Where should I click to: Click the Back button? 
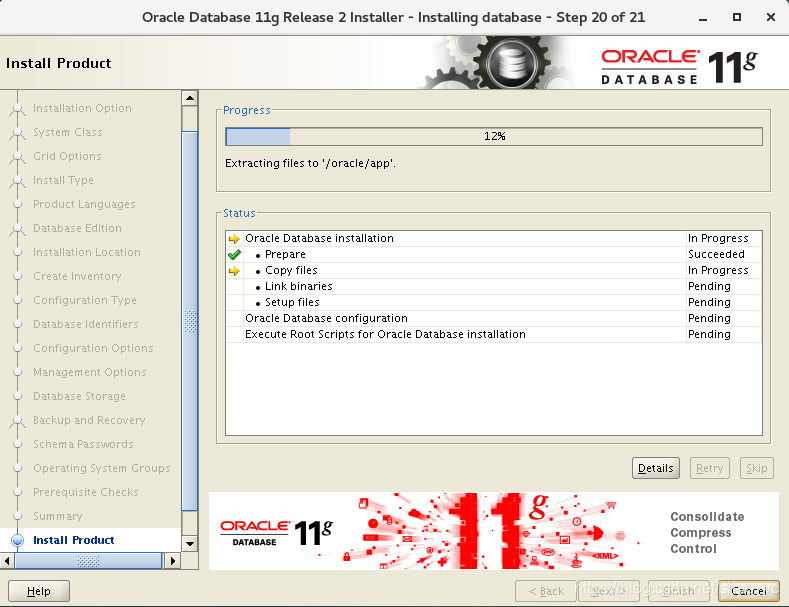click(x=546, y=591)
